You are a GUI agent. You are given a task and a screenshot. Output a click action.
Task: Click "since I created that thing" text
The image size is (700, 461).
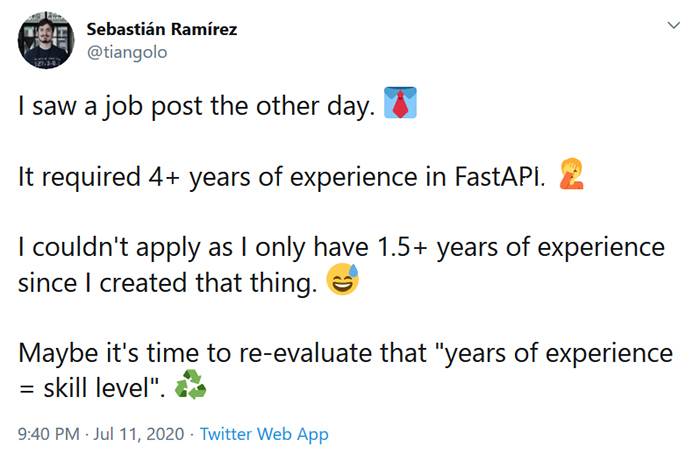coord(166,284)
